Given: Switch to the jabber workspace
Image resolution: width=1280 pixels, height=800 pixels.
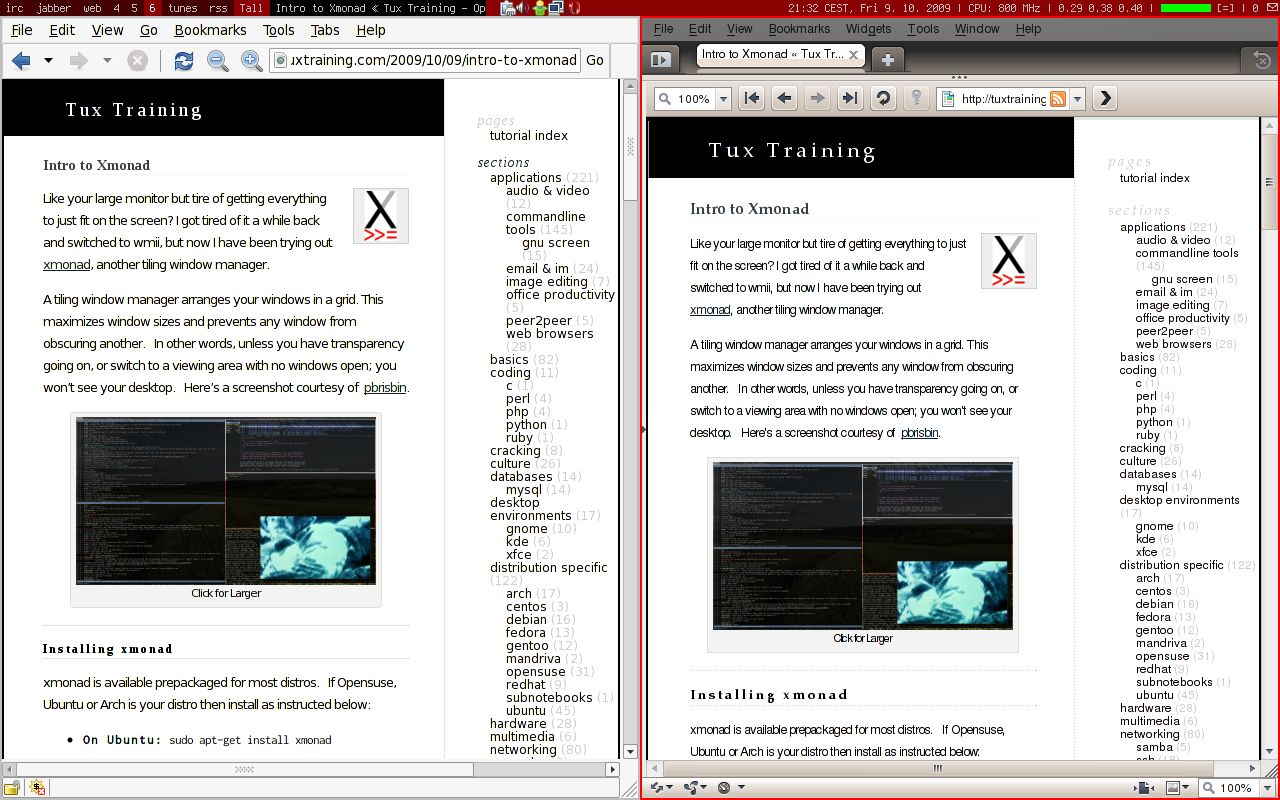Looking at the screenshot, I should tap(54, 8).
